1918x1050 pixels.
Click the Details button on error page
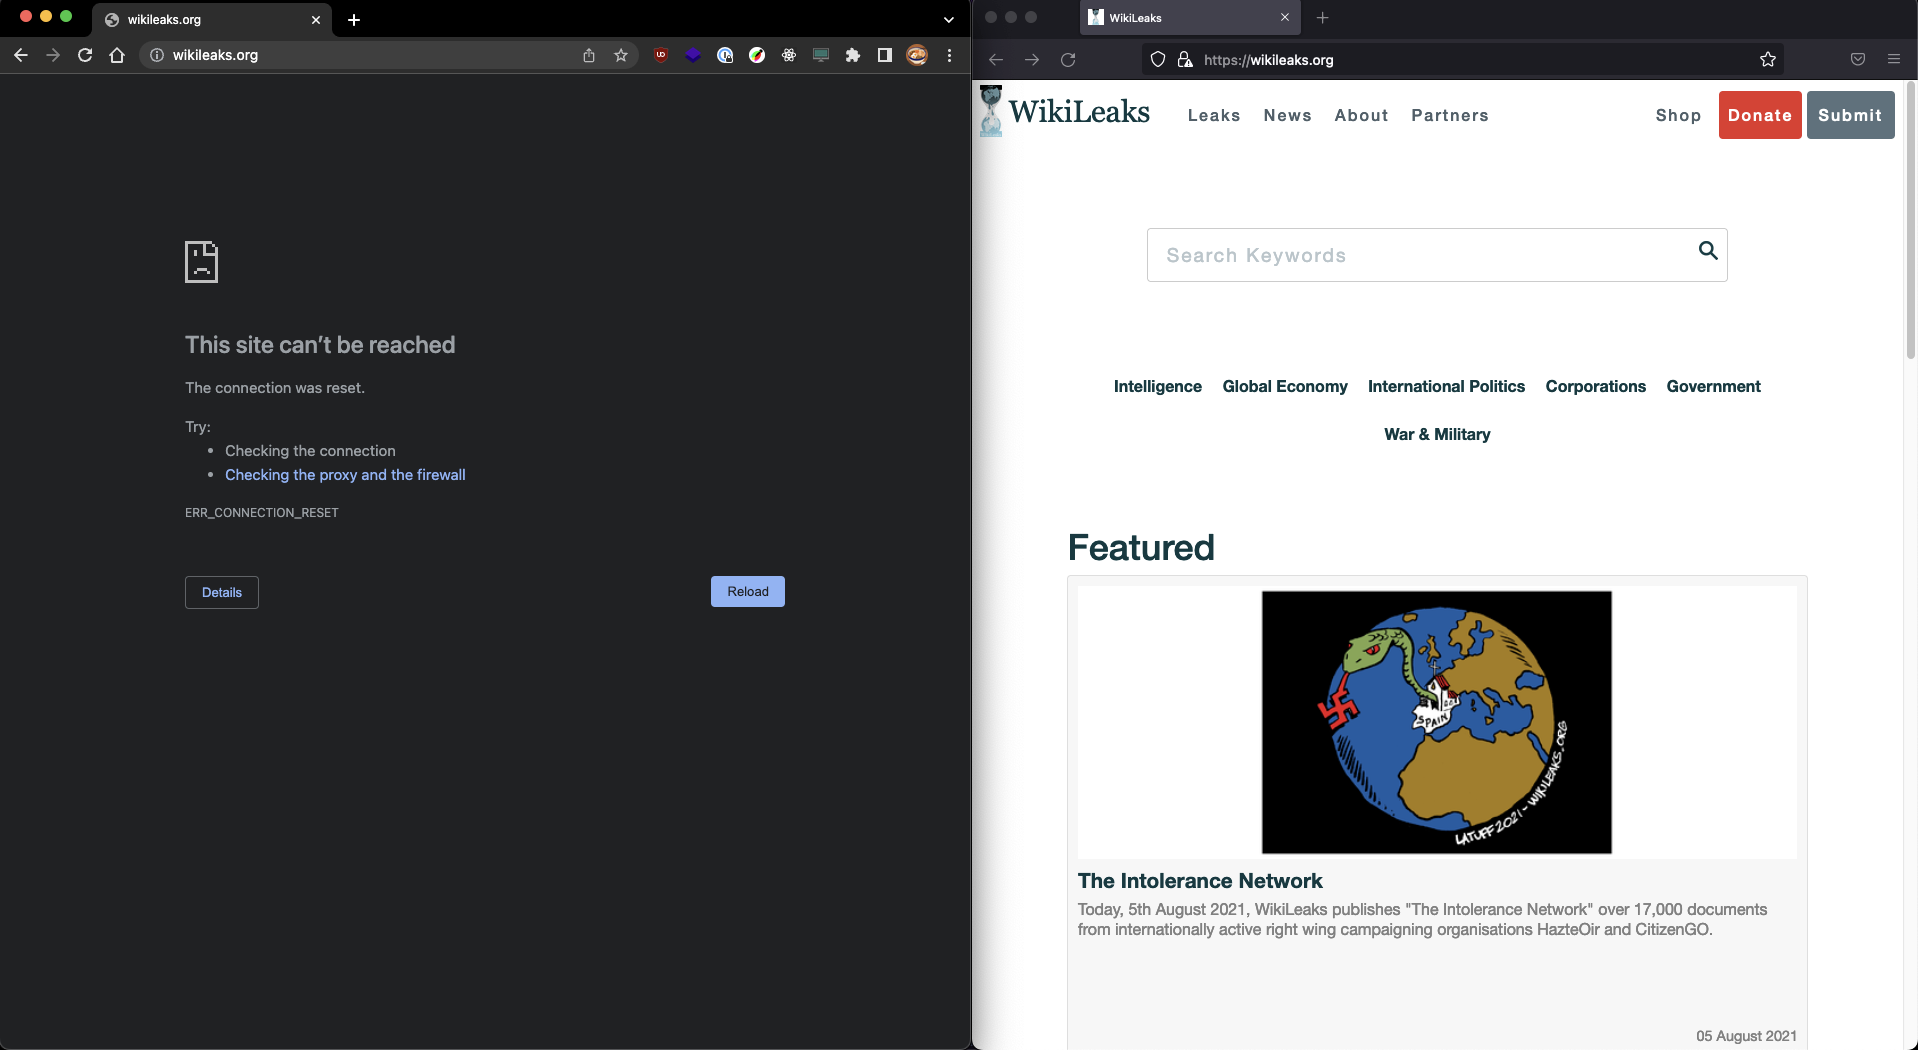click(222, 592)
